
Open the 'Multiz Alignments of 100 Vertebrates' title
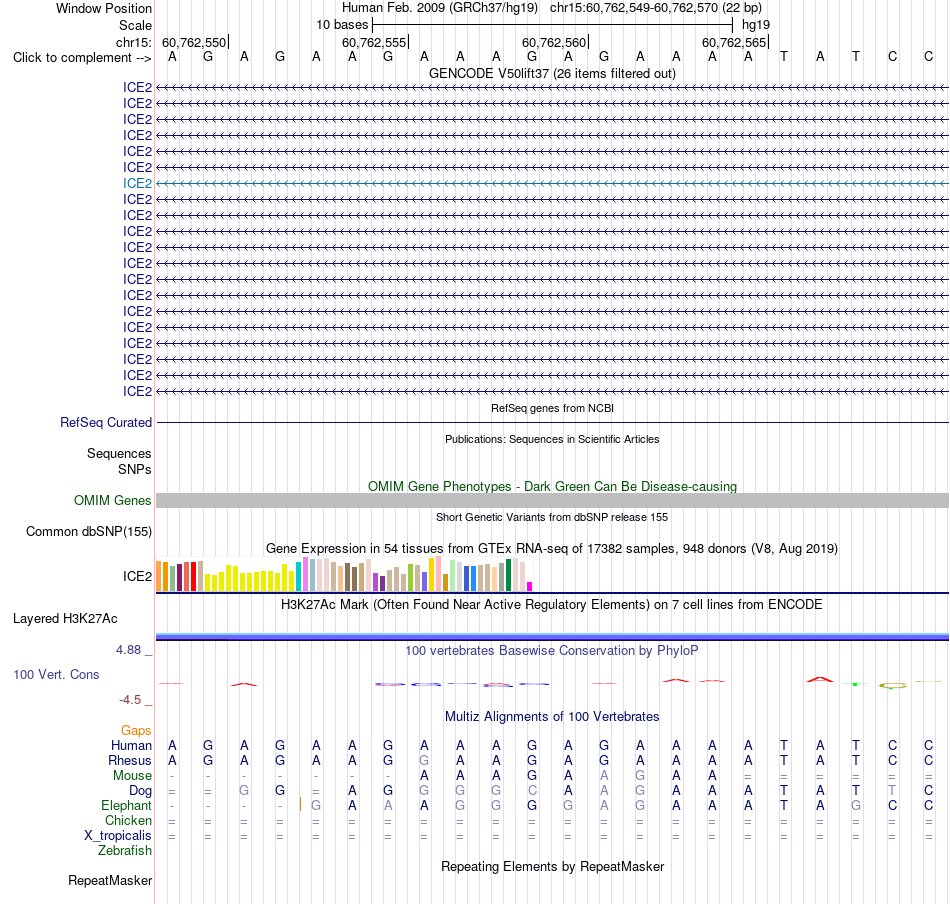(552, 717)
